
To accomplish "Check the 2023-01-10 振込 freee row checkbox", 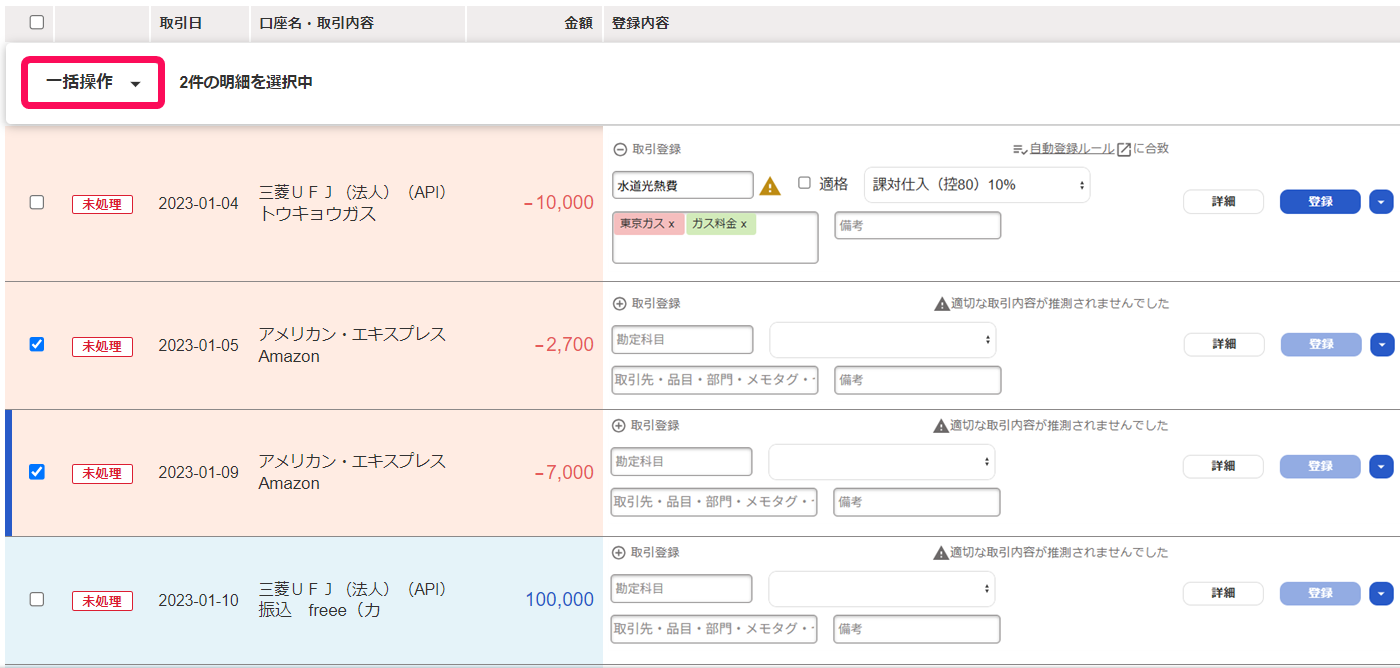I will pyautogui.click(x=37, y=599).
